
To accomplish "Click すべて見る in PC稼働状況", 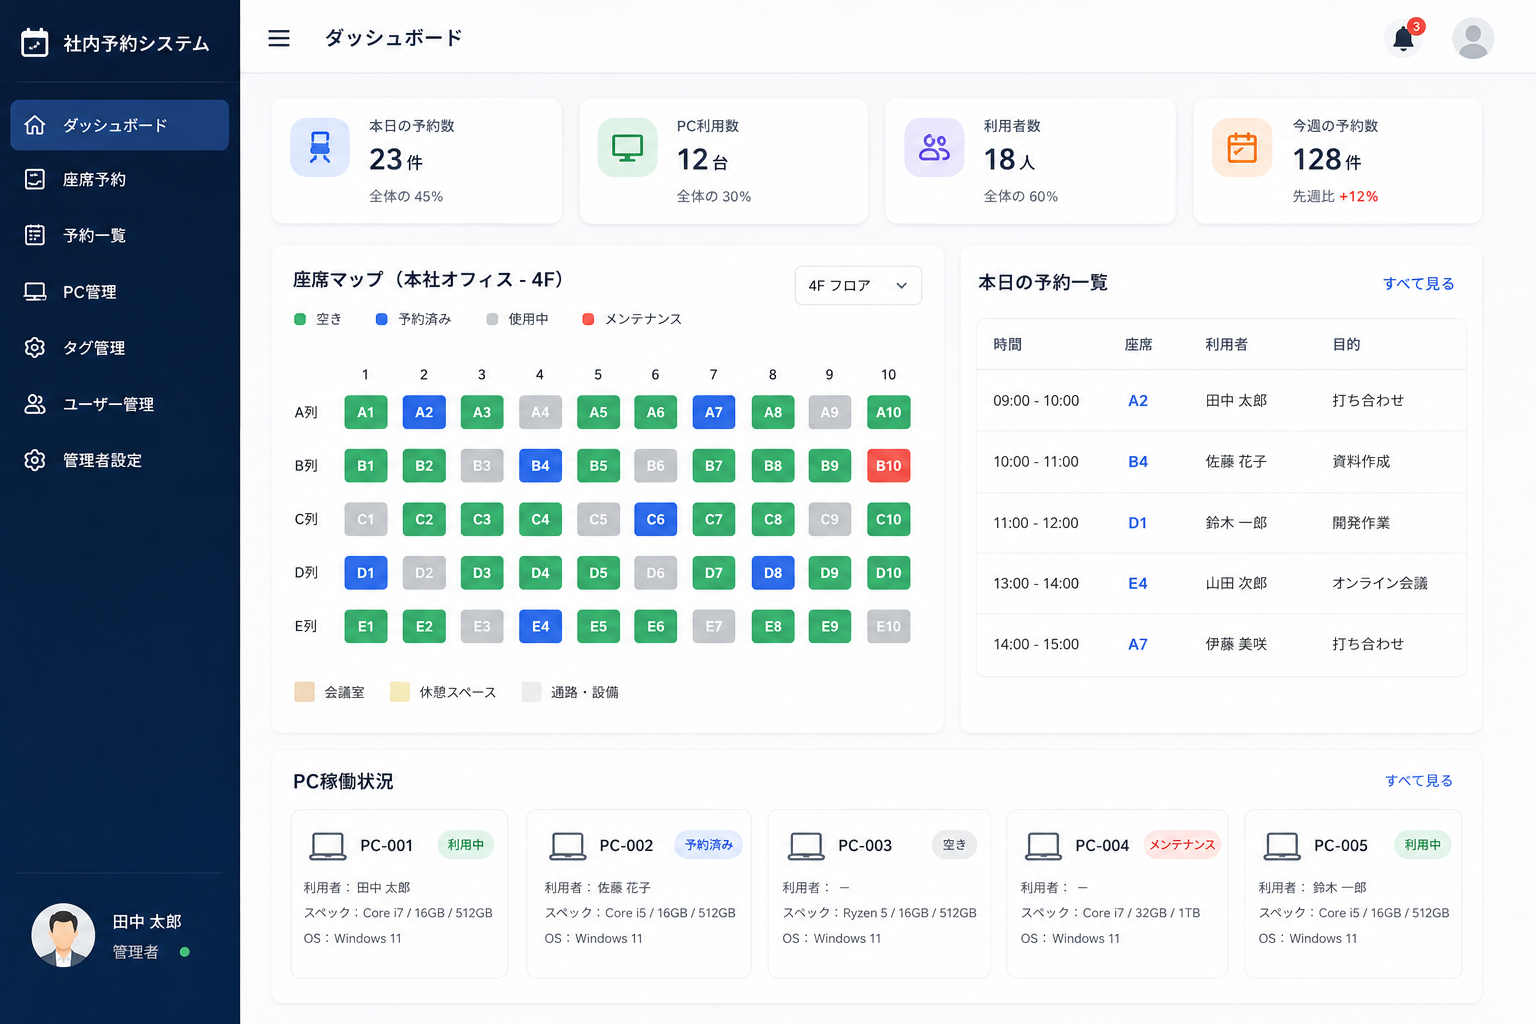I will [1418, 781].
